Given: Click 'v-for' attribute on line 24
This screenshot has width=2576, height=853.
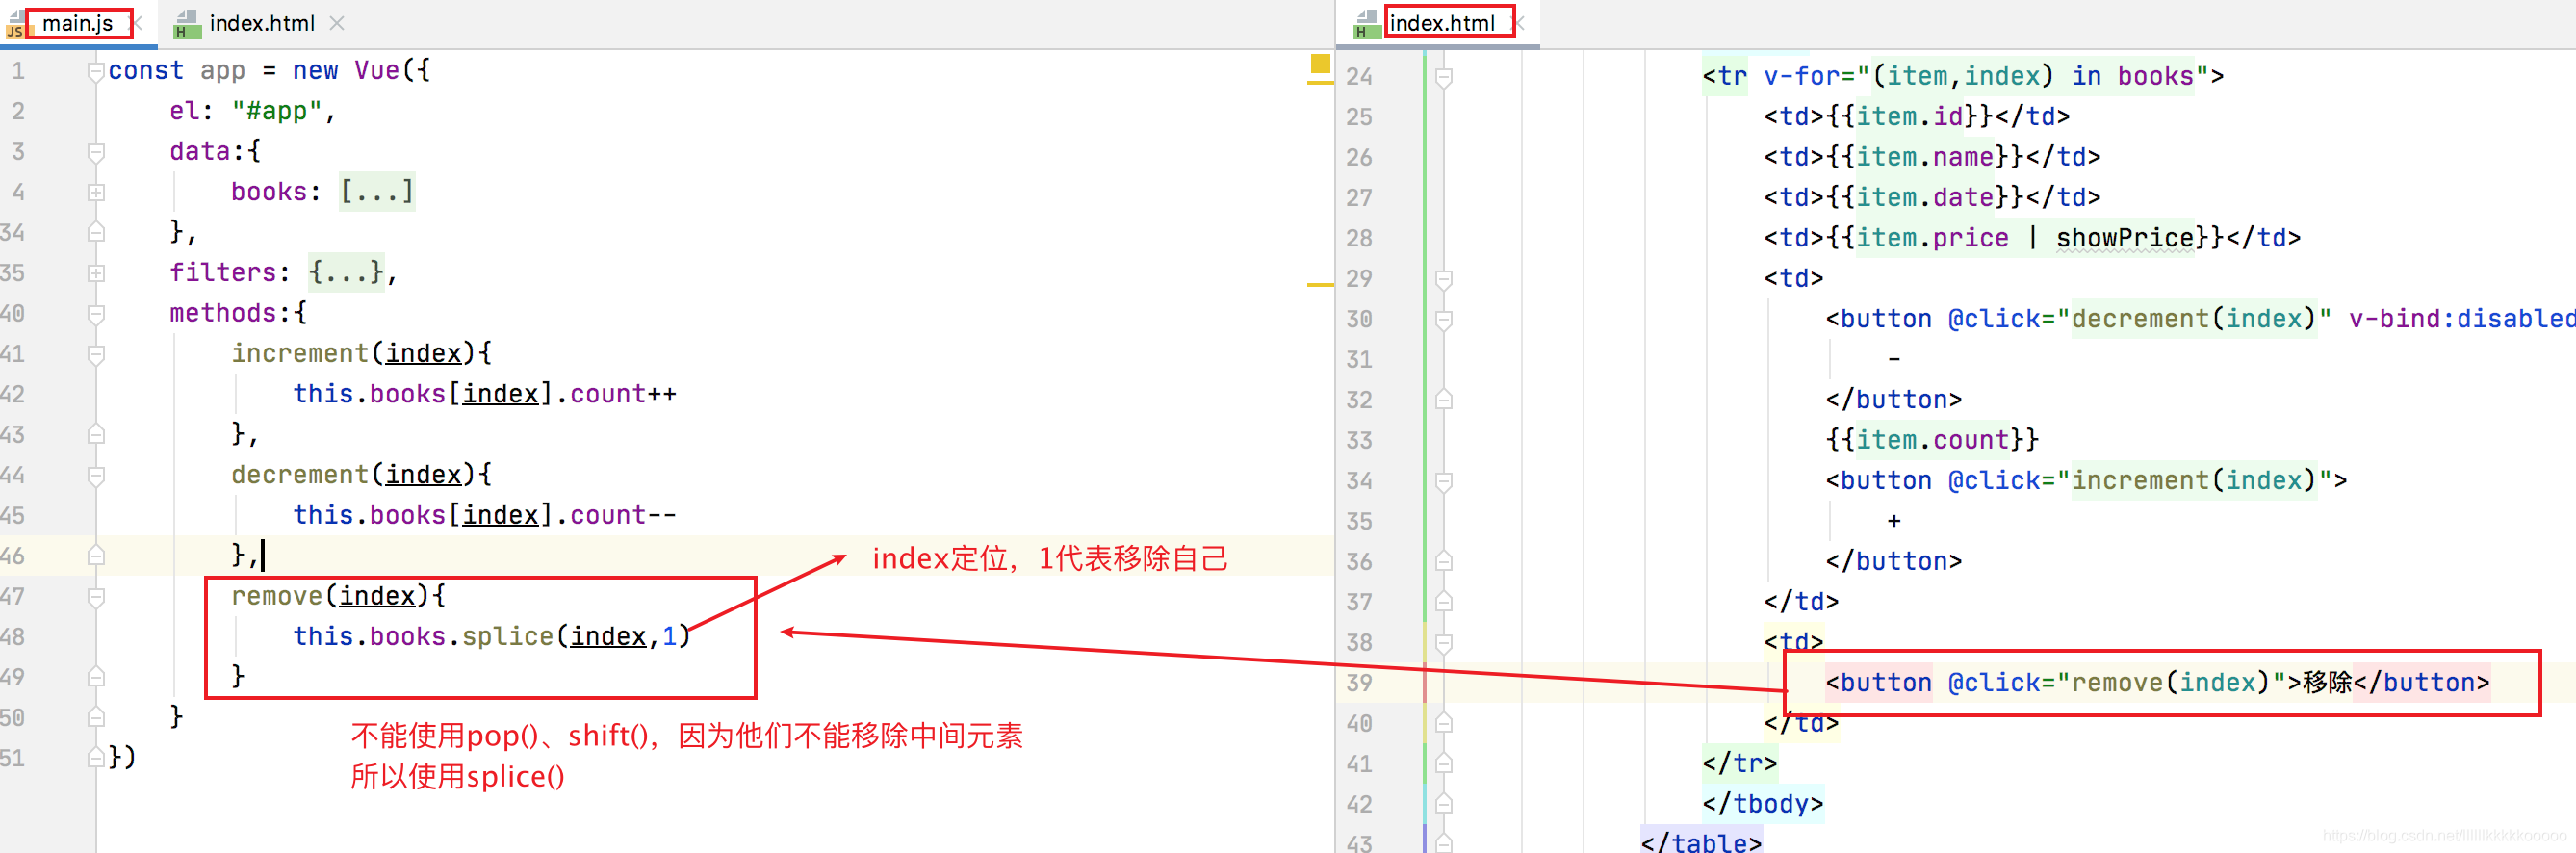Looking at the screenshot, I should [x=1802, y=75].
